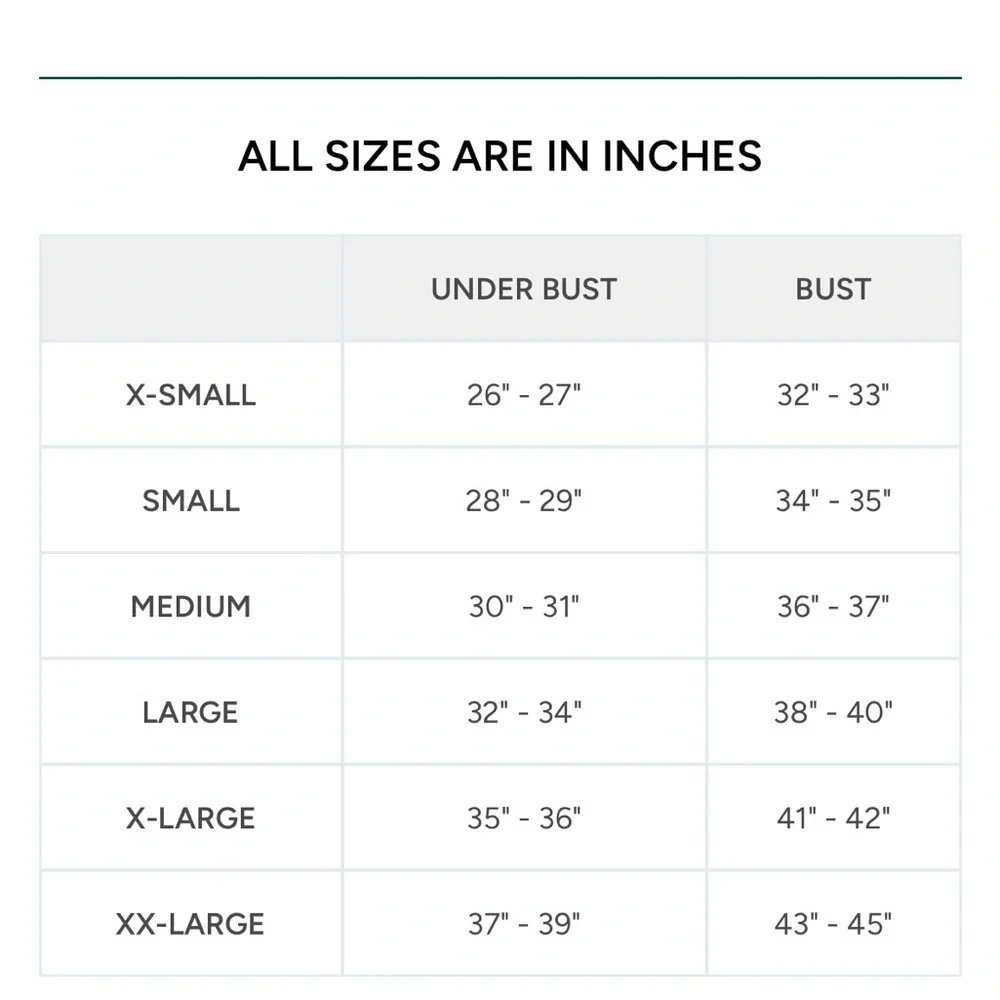Click X-LARGE under bust 35" - 36" cell
Viewport: 1000px width, 1000px height.
[524, 819]
